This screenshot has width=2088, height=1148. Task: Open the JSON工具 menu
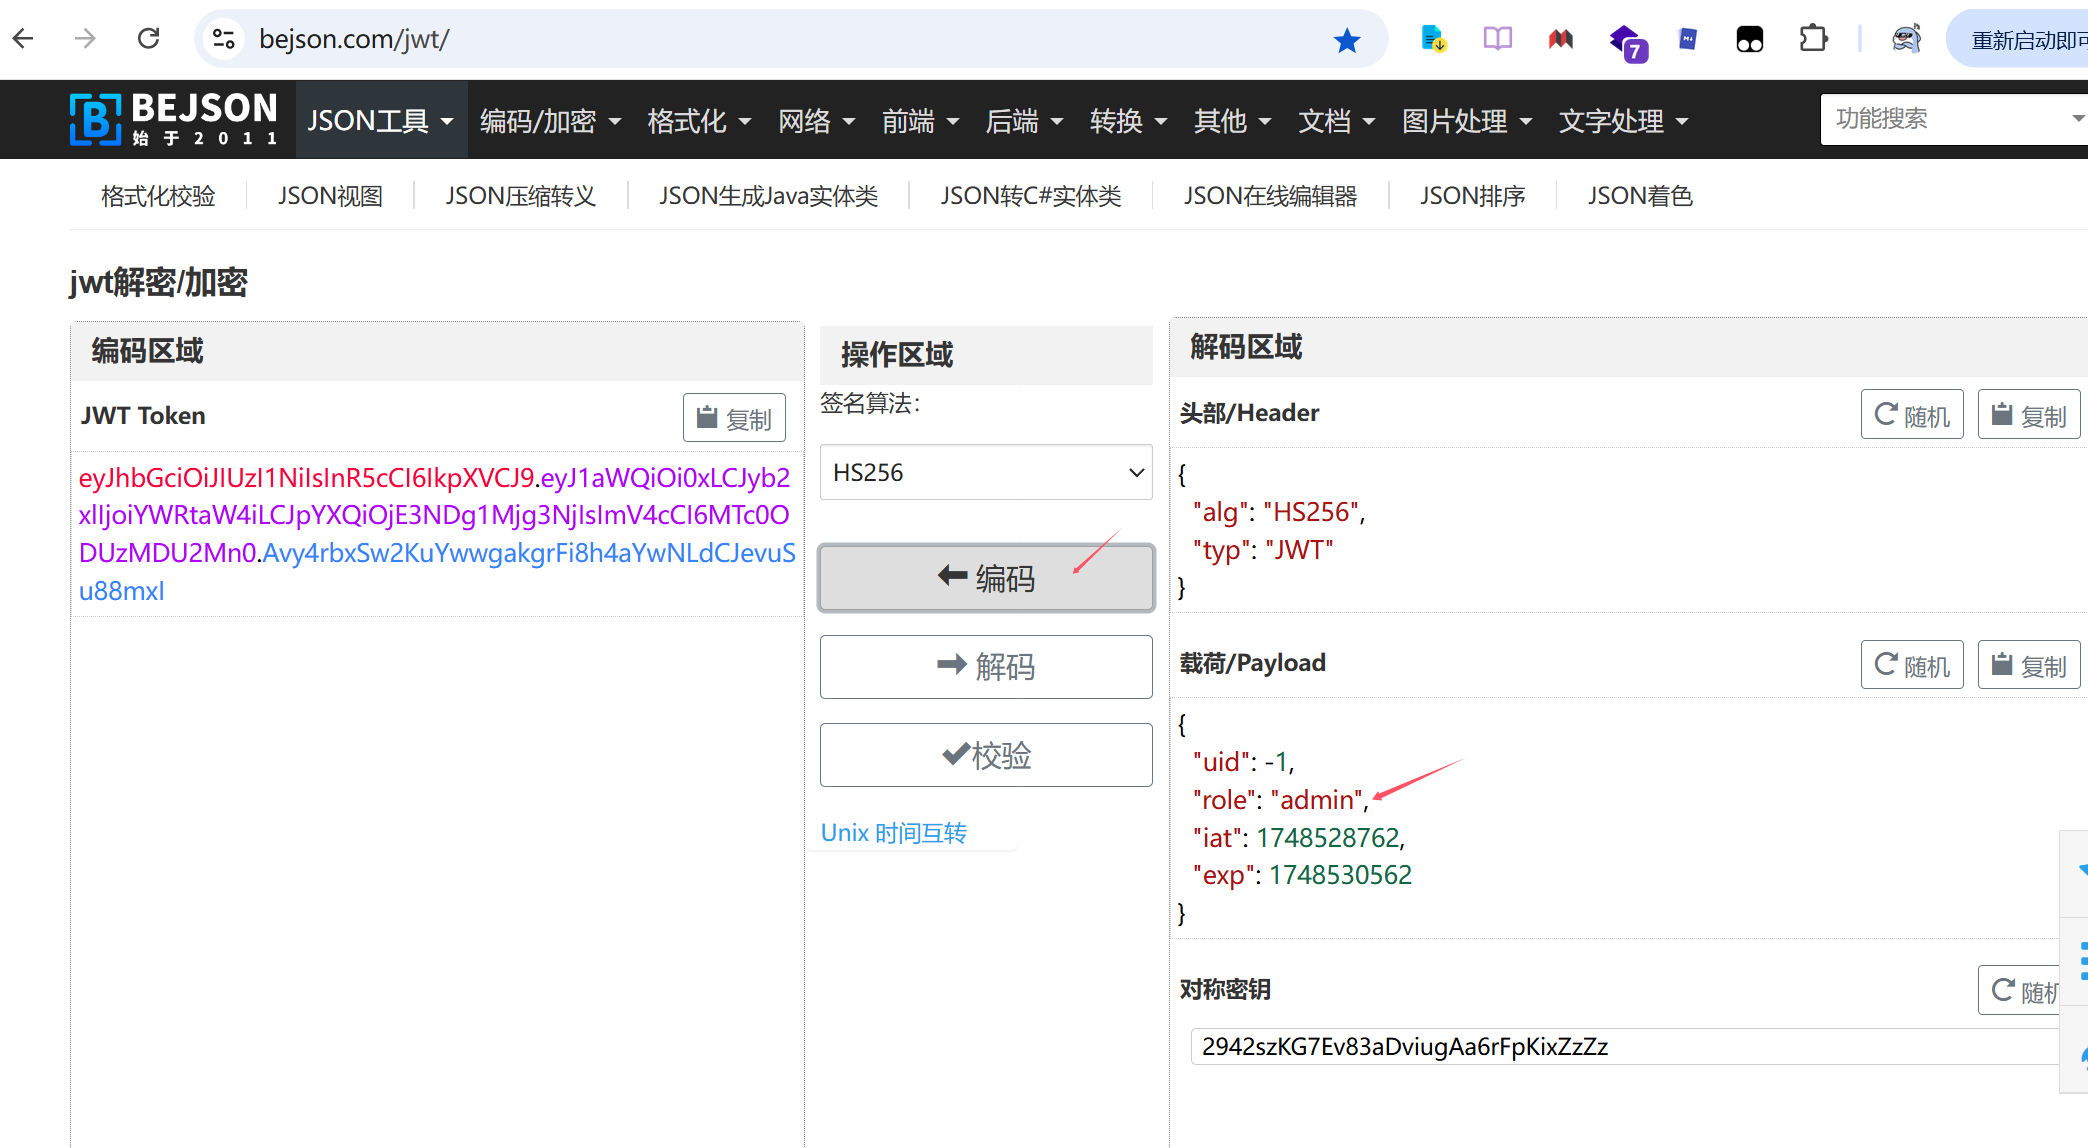(x=380, y=121)
